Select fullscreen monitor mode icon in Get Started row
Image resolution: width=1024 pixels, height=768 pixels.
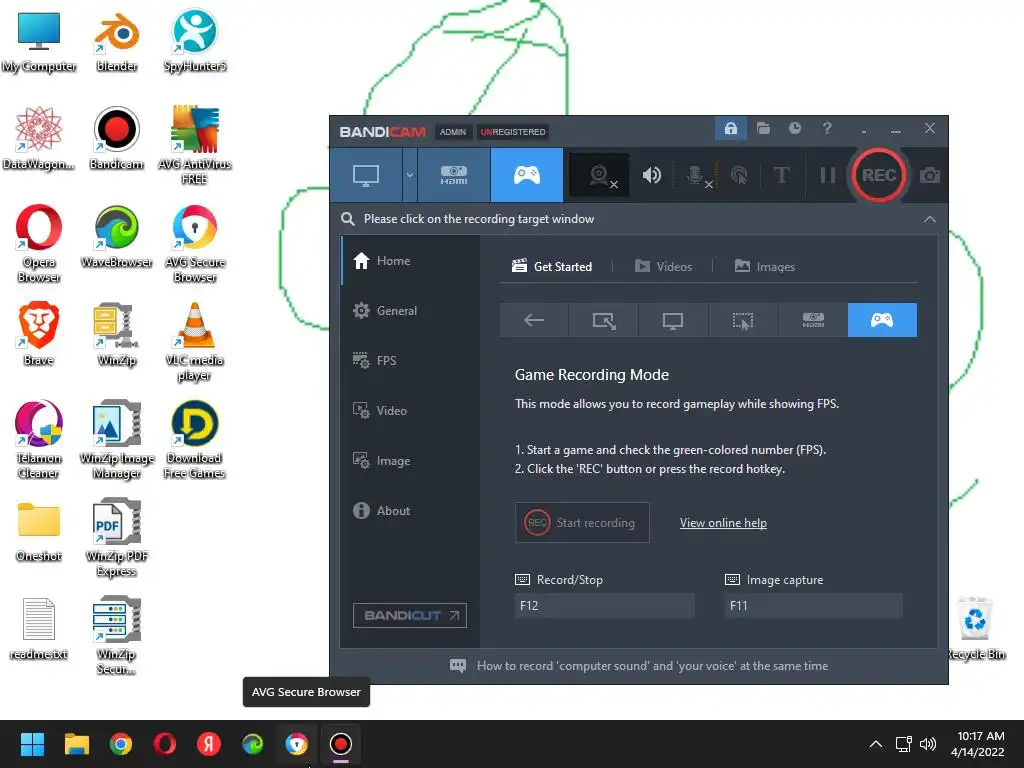[x=673, y=320]
